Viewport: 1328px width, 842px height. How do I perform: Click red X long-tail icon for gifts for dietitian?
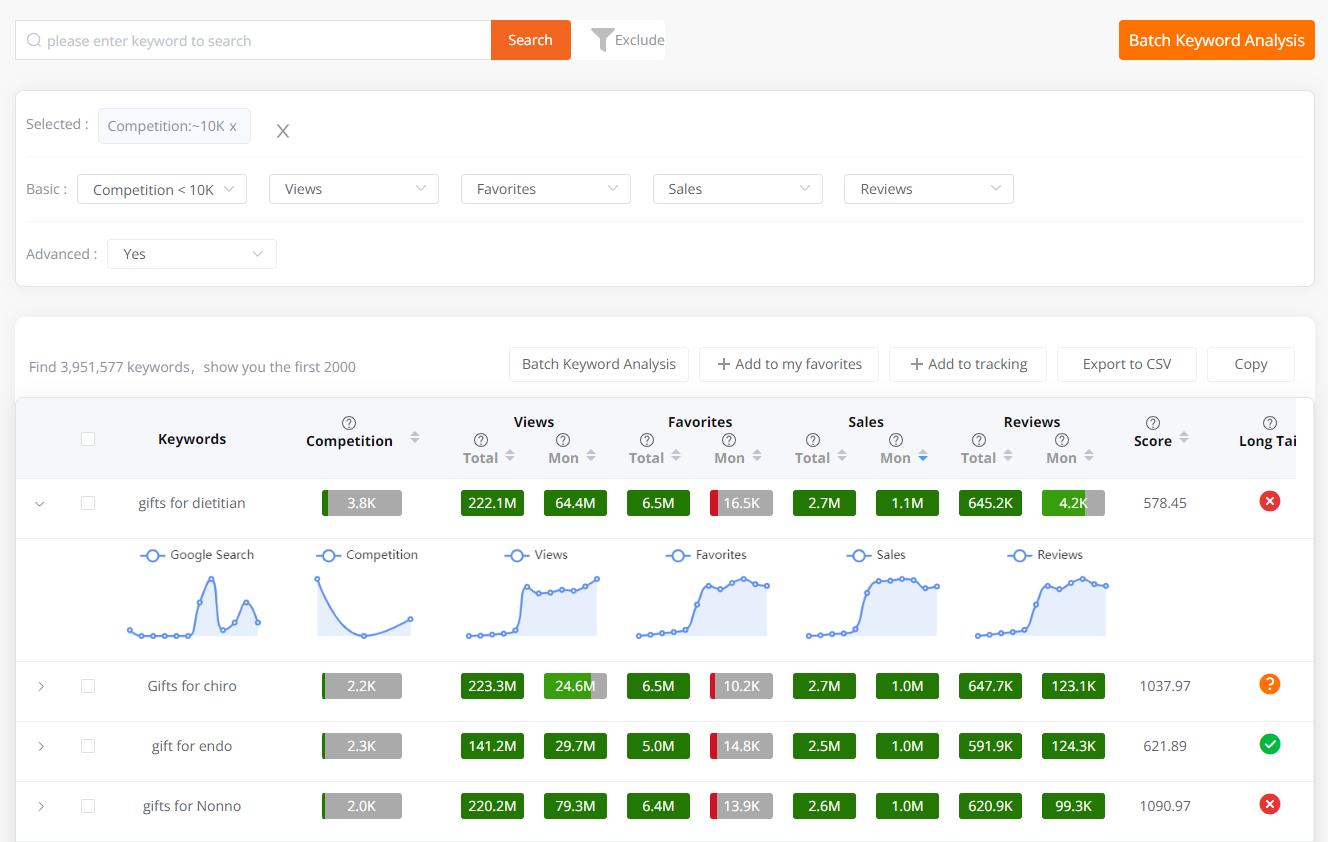pyautogui.click(x=1270, y=501)
